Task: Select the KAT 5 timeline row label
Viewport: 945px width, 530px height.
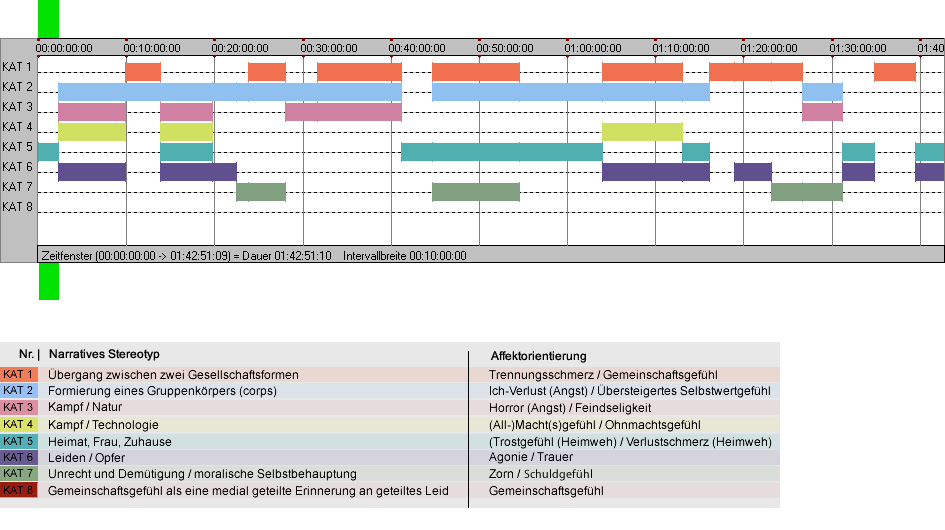Action: pyautogui.click(x=17, y=147)
